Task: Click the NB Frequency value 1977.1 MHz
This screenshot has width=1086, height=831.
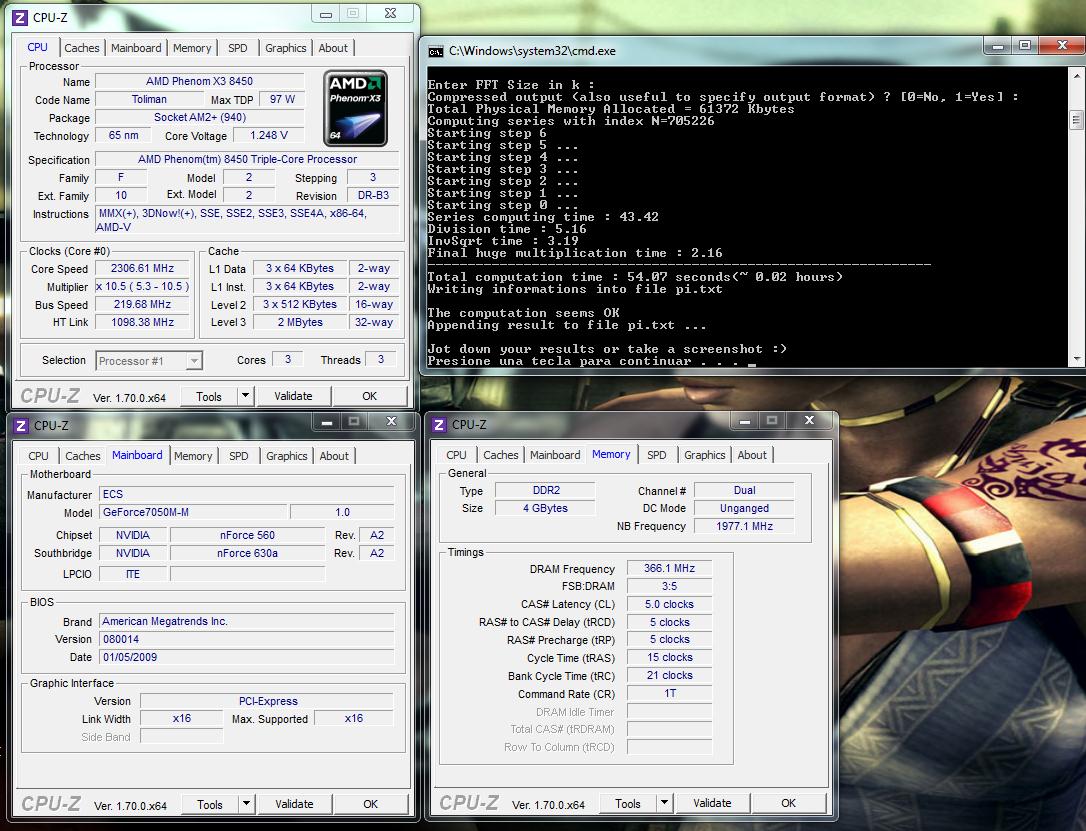Action: click(745, 526)
